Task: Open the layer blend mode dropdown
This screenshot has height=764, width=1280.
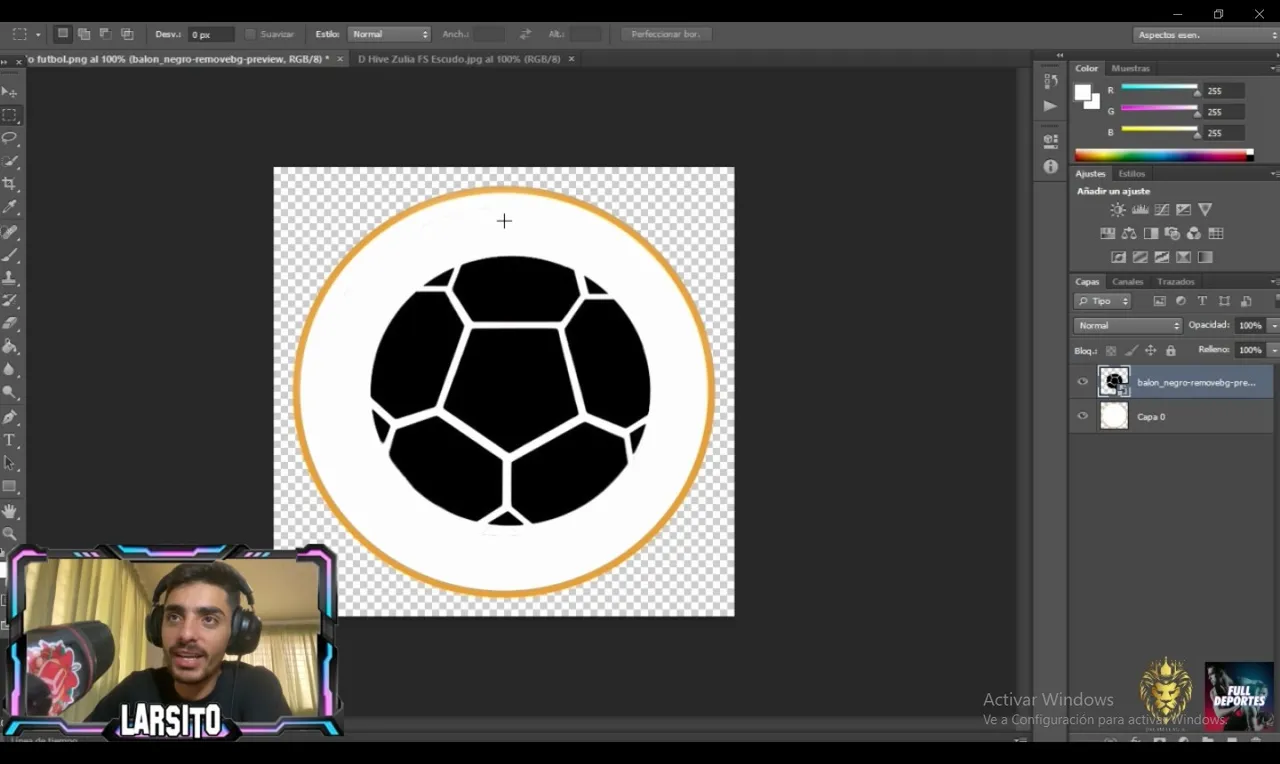Action: tap(1128, 326)
